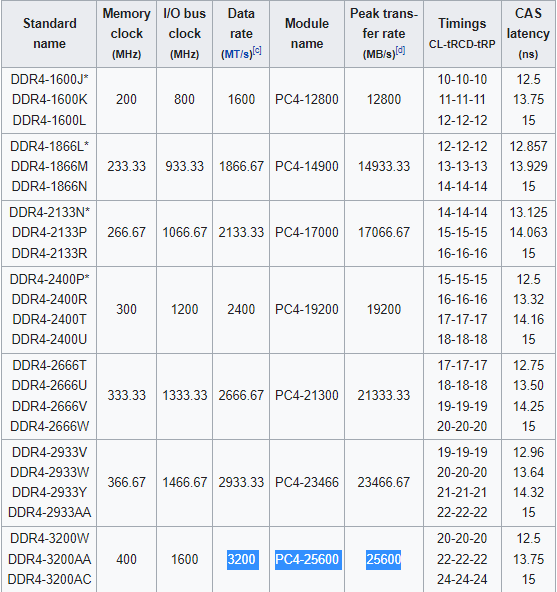Click the 10-10-10 timings entry
This screenshot has width=557, height=592.
click(x=462, y=80)
